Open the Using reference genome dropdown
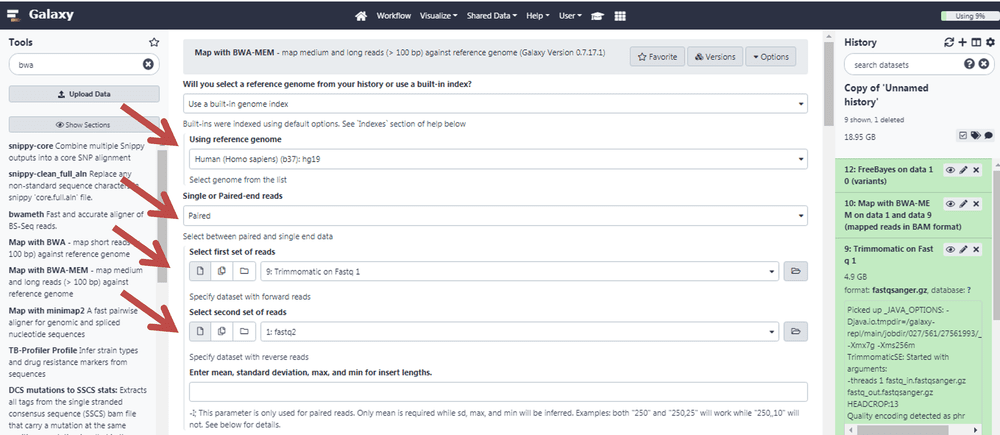Viewport: 1000px width, 435px height. click(x=498, y=159)
